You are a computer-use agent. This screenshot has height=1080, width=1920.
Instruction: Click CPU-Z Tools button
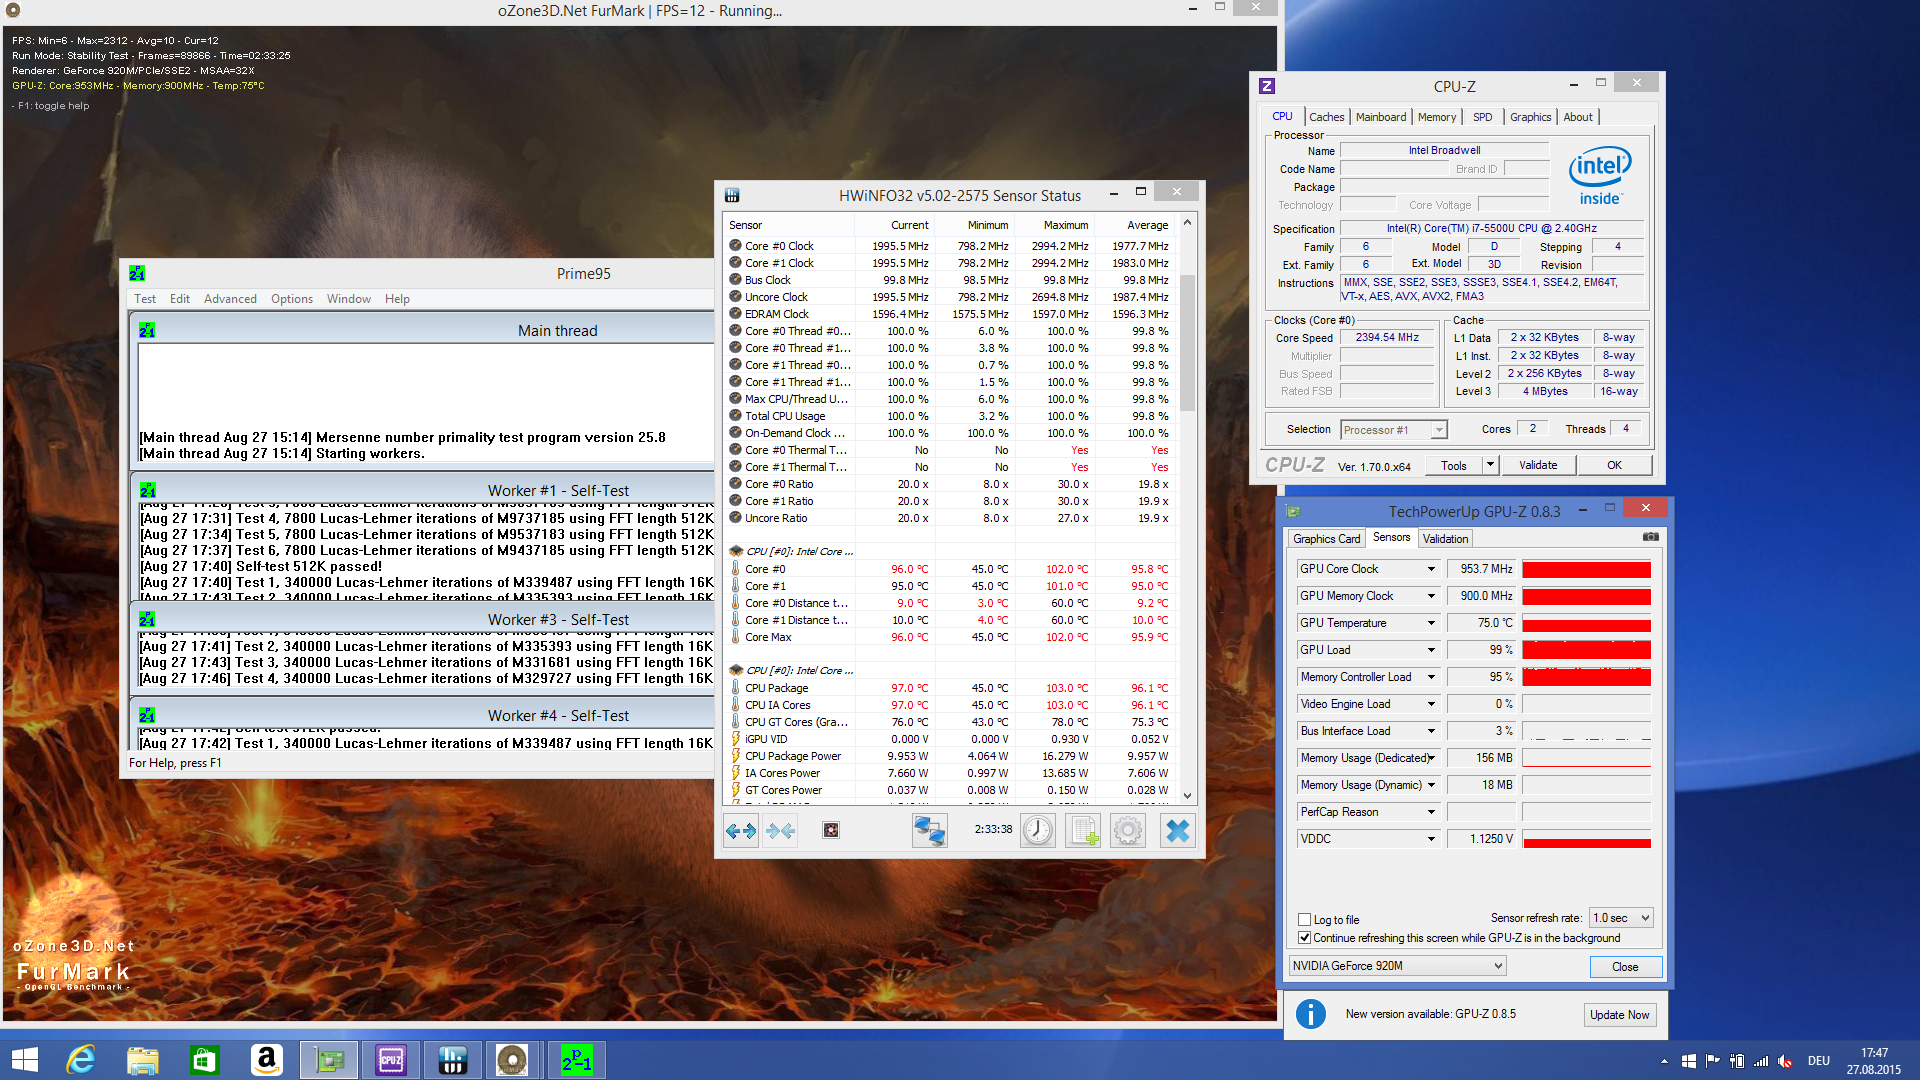click(x=1454, y=465)
